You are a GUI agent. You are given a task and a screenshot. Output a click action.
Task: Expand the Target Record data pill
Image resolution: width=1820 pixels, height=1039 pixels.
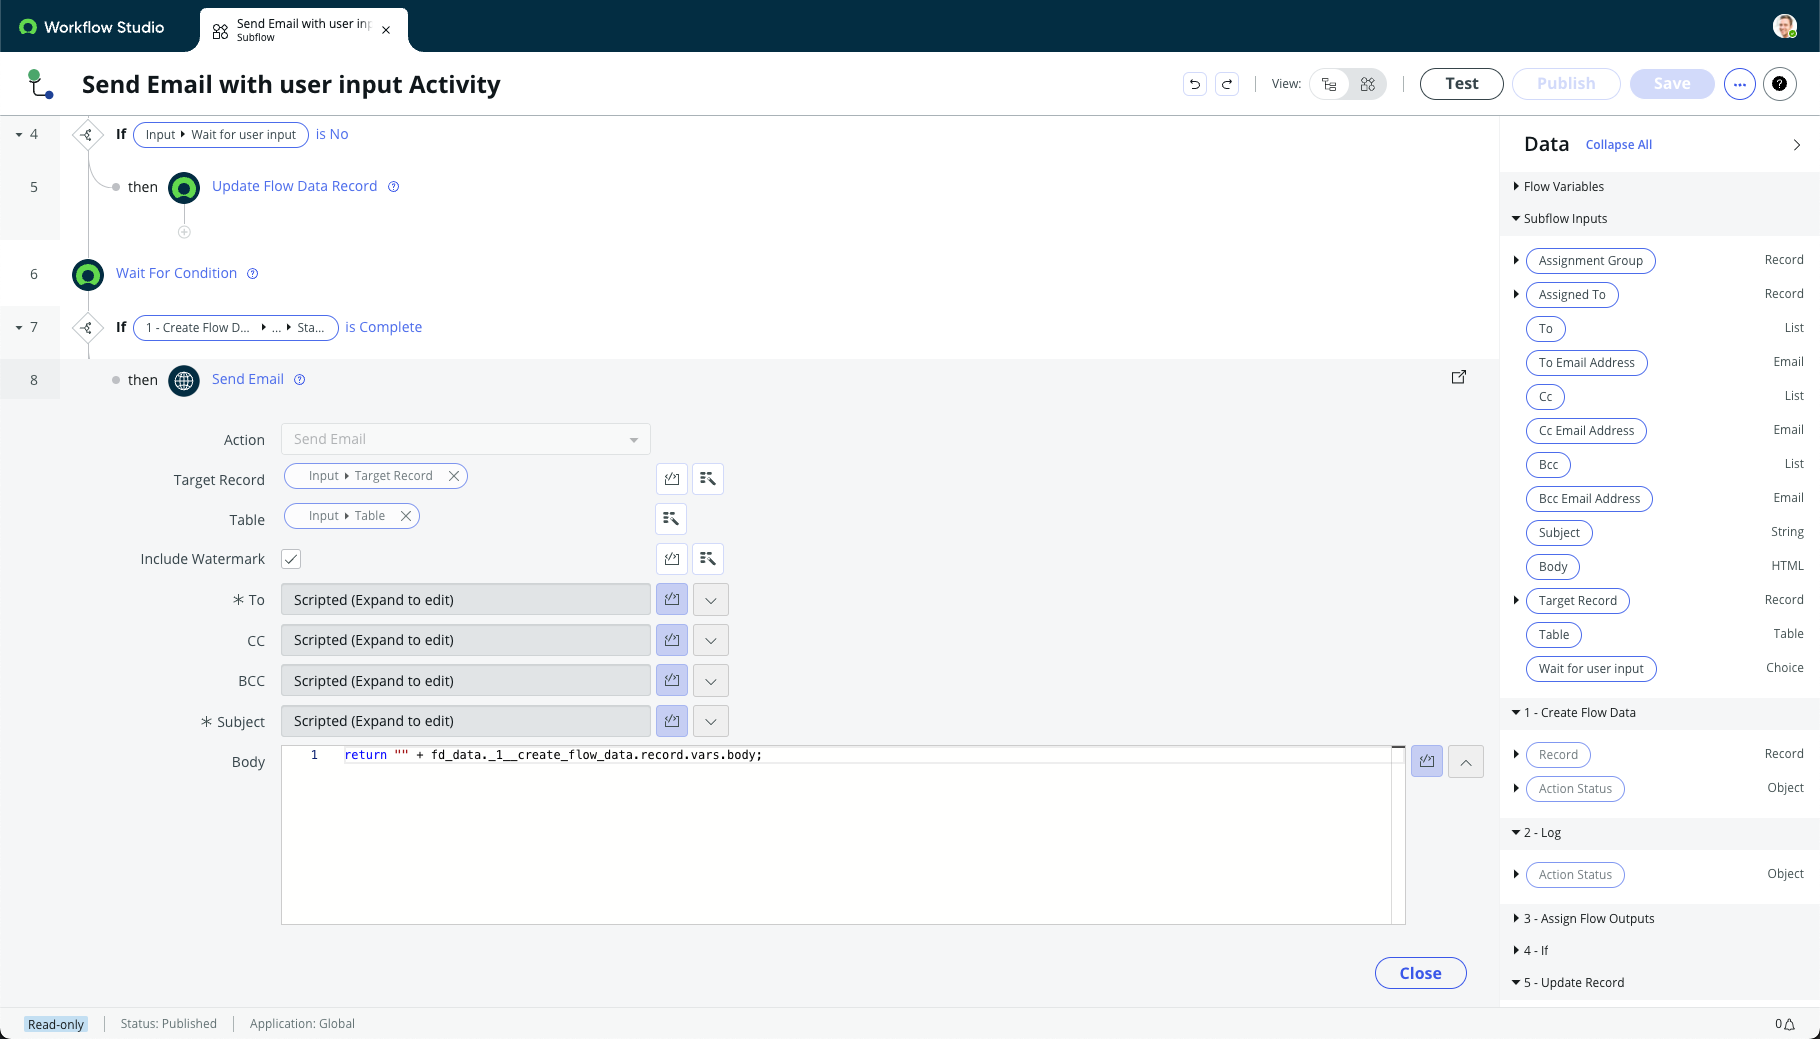(1516, 600)
